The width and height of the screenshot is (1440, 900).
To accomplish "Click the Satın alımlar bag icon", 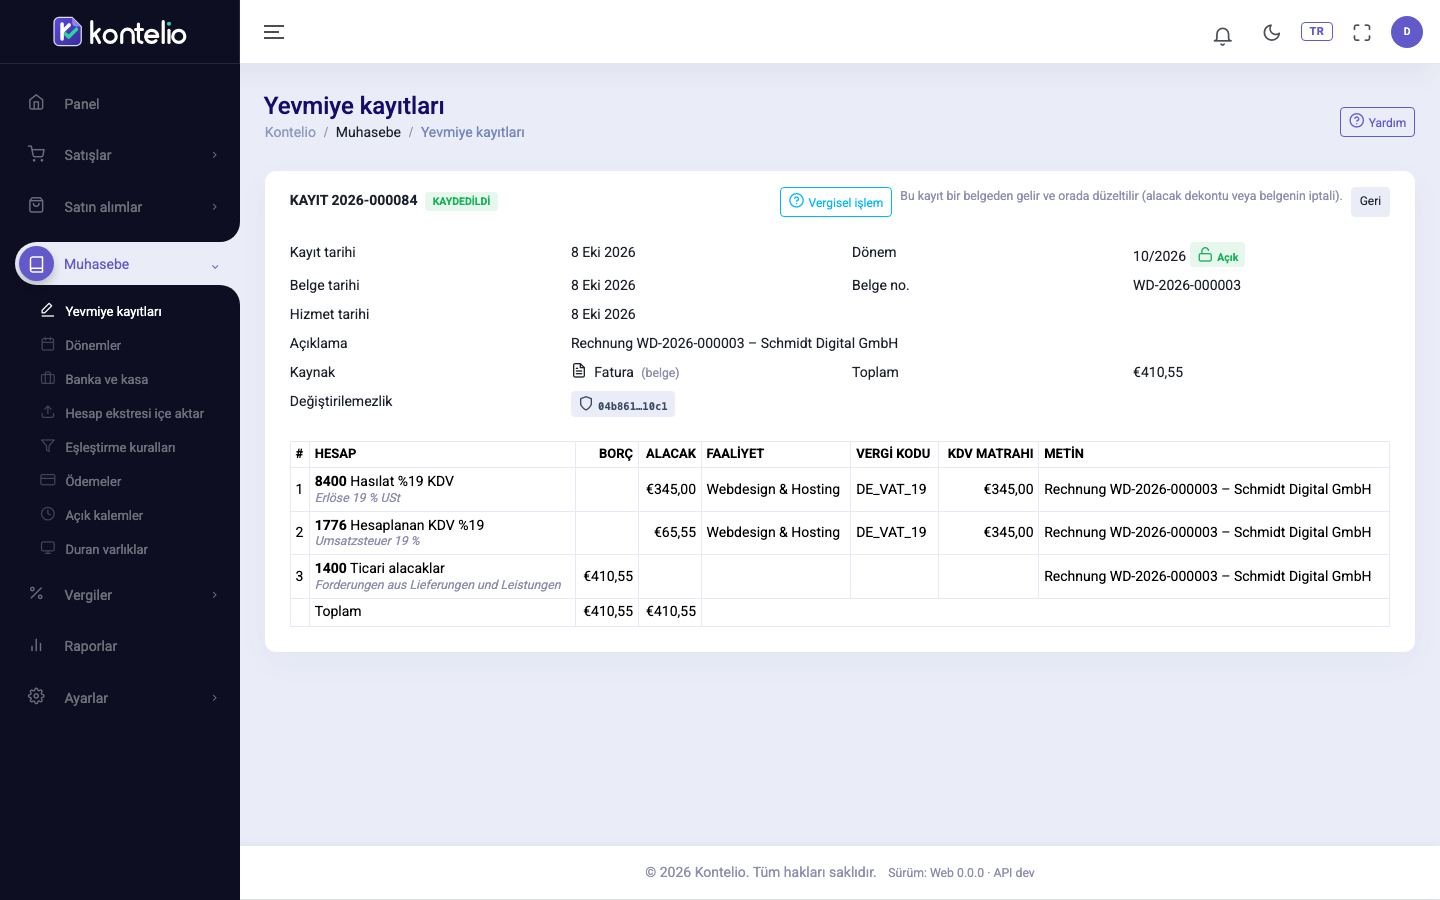I will [37, 205].
